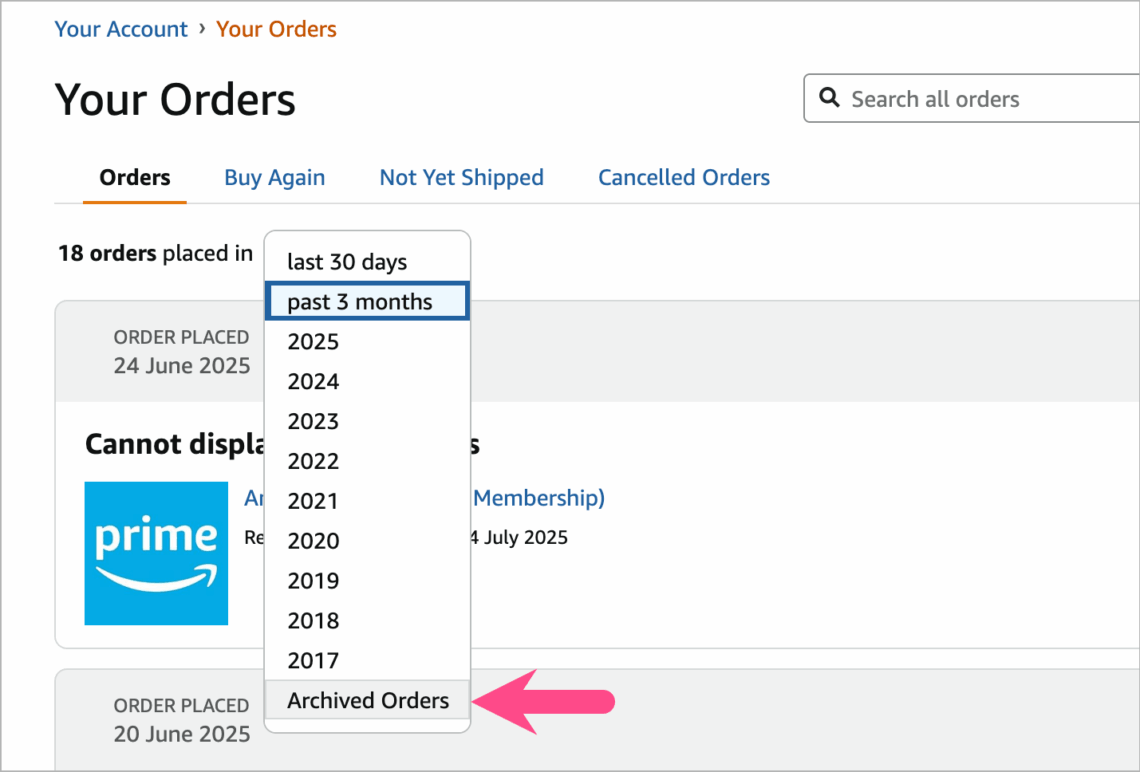Click the Prime membership logo image

click(156, 553)
